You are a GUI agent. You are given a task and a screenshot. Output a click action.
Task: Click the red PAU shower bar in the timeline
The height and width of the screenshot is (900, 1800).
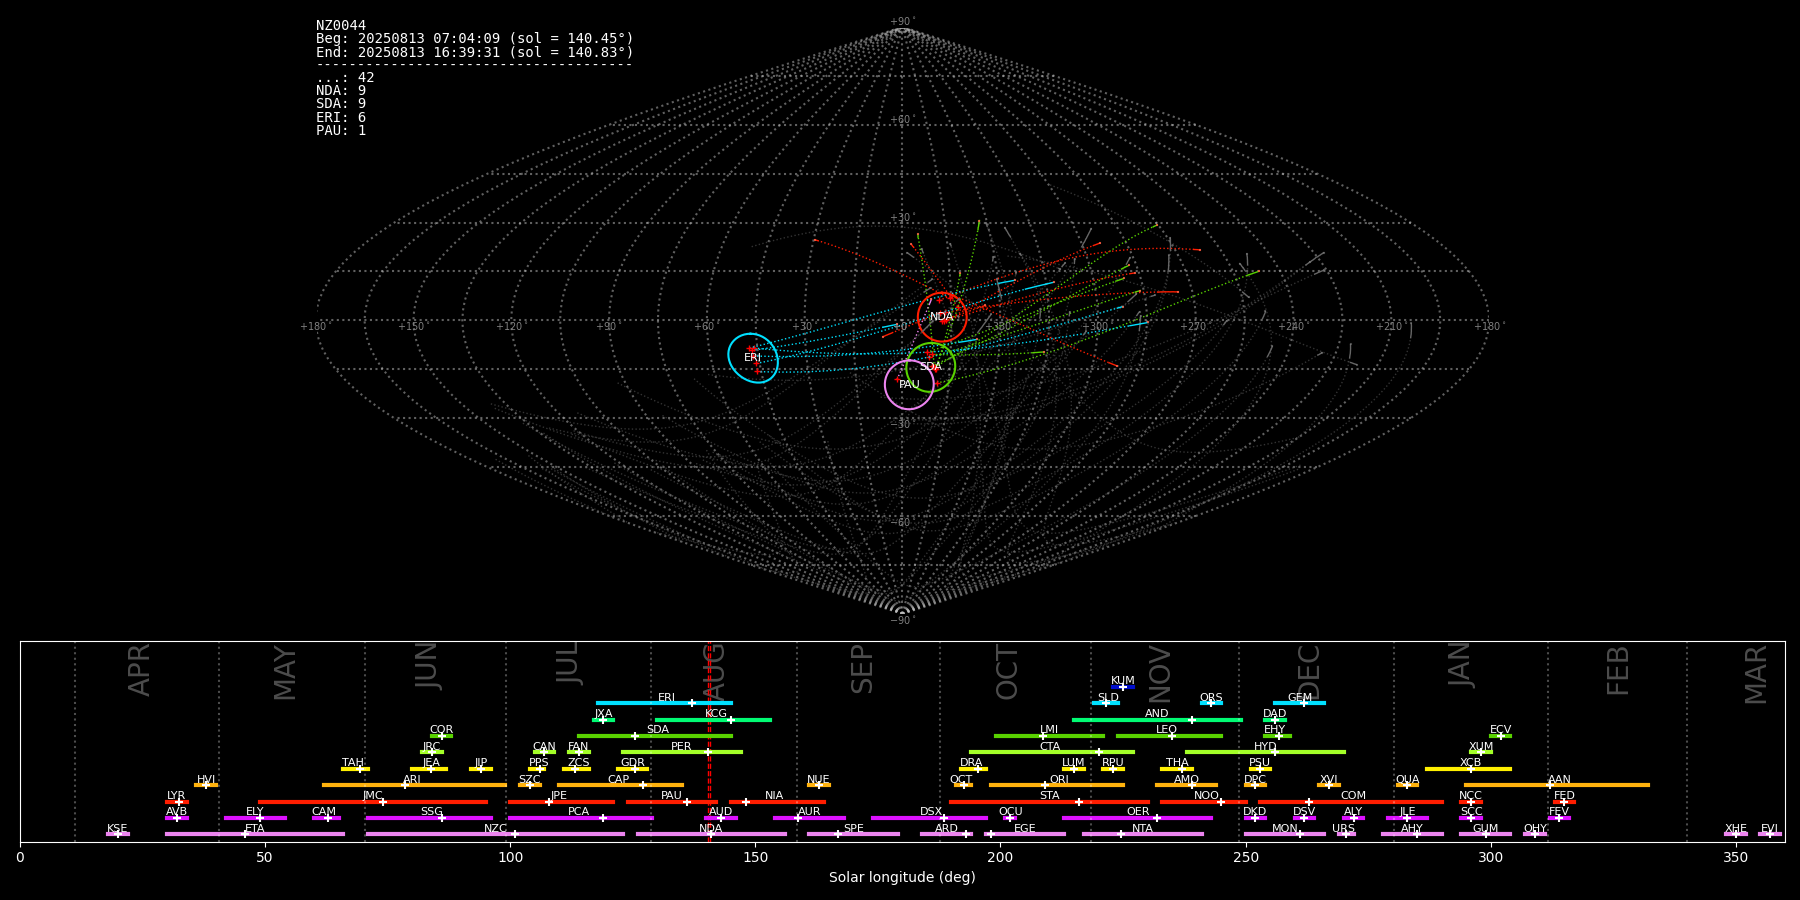(x=671, y=802)
